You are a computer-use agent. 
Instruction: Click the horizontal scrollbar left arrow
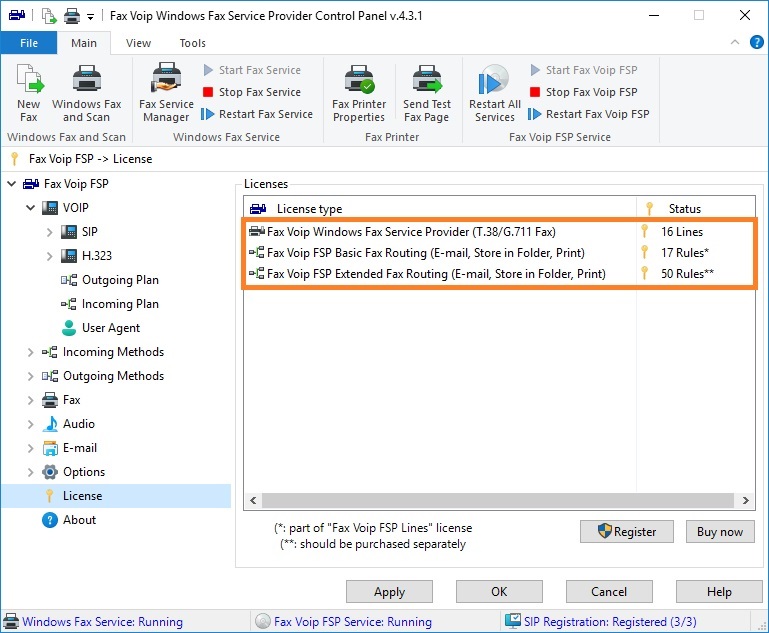click(x=253, y=501)
